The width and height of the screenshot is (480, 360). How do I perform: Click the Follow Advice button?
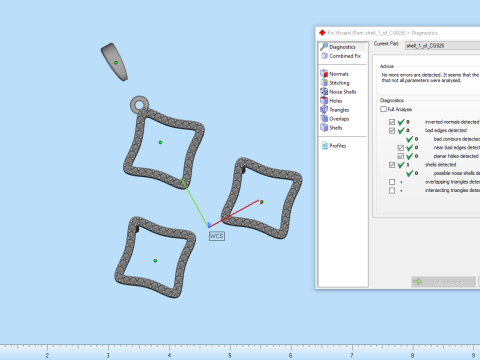coord(443,282)
